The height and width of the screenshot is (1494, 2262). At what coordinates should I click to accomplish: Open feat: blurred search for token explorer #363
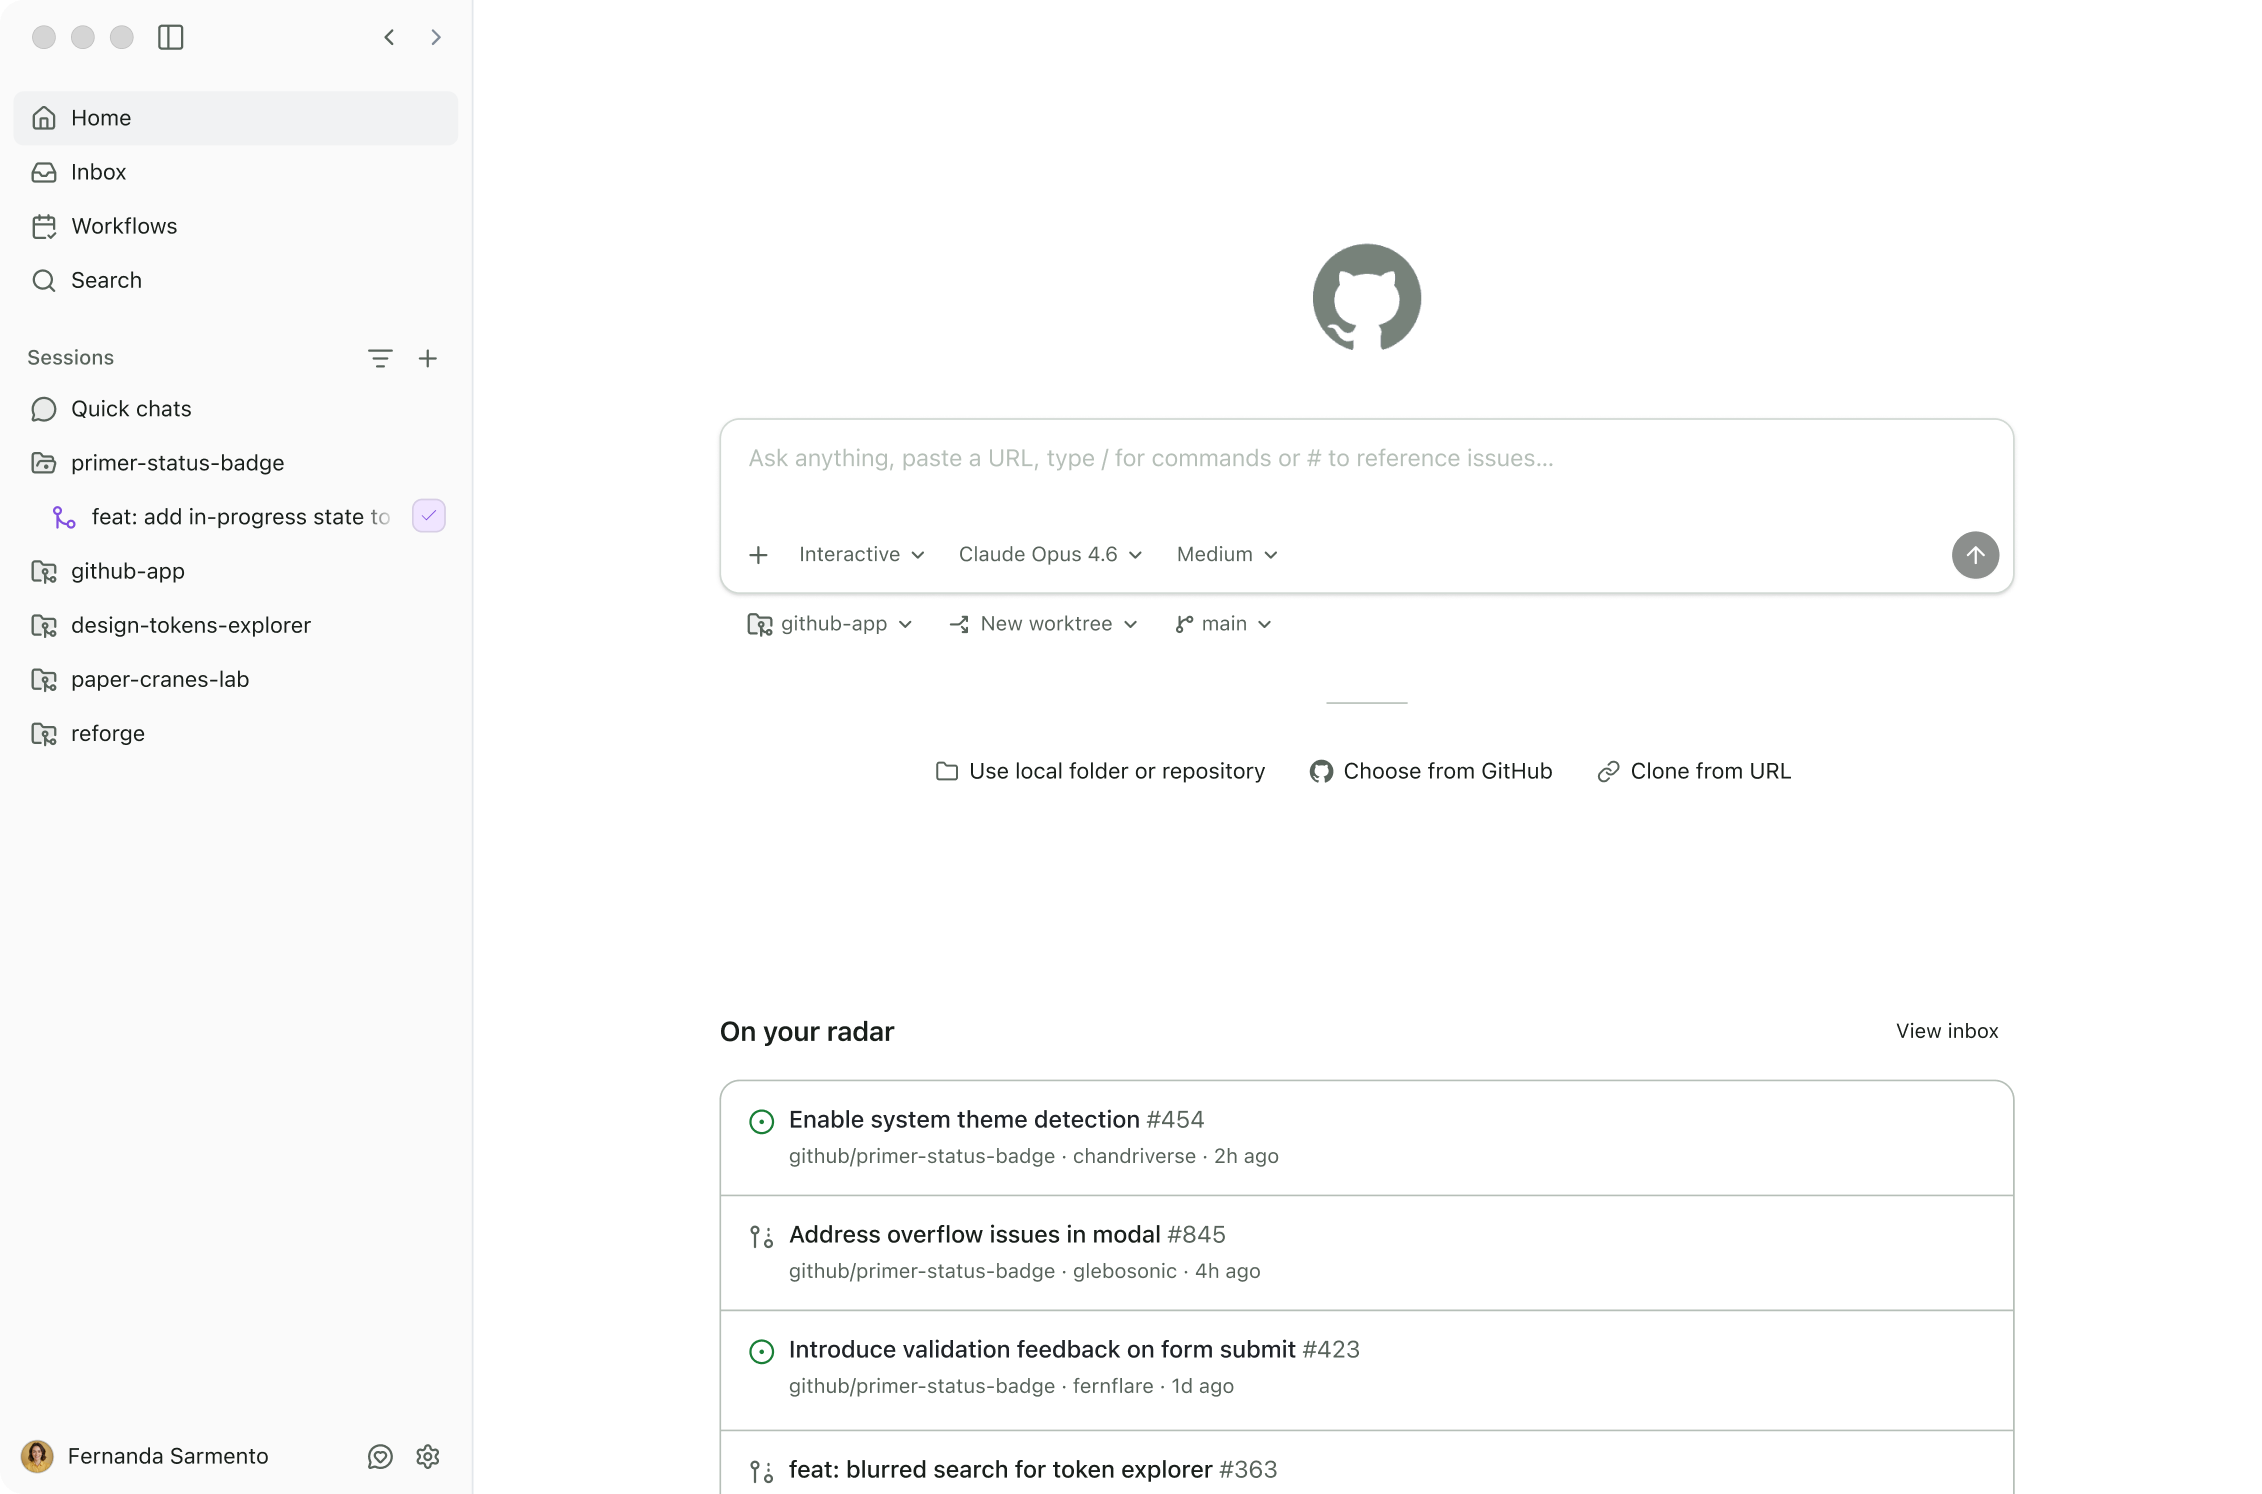point(1366,1463)
